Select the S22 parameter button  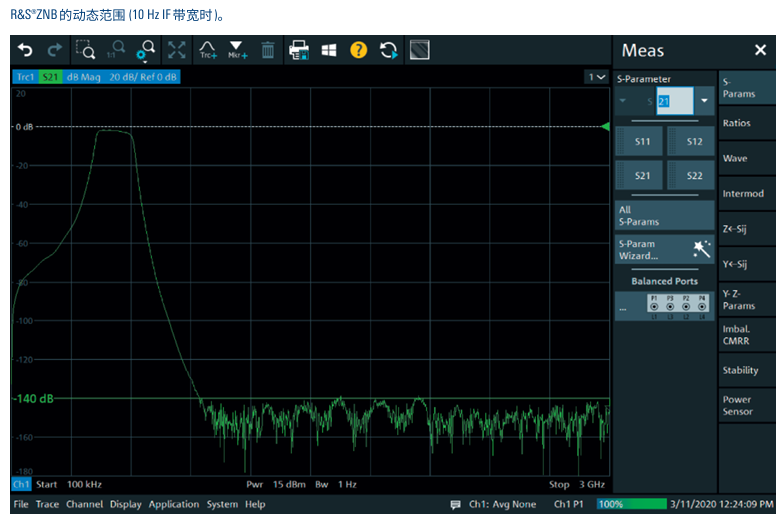pyautogui.click(x=694, y=175)
